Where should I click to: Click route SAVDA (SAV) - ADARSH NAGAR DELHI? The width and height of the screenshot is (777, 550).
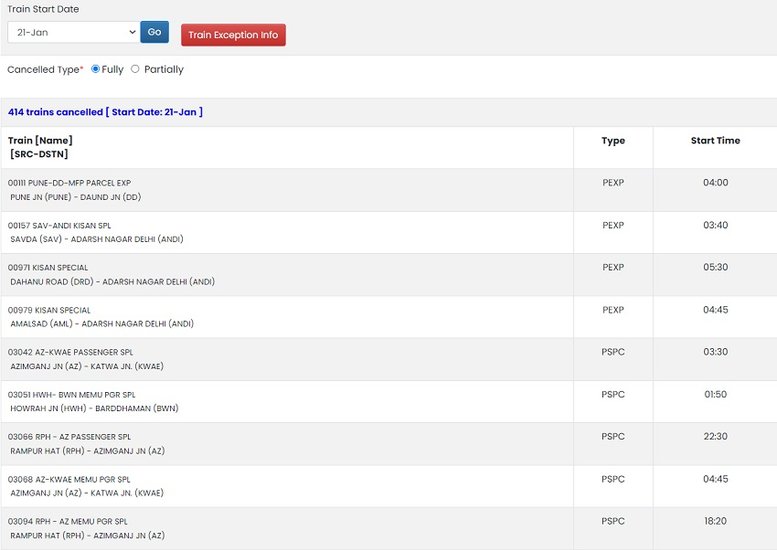click(x=97, y=239)
